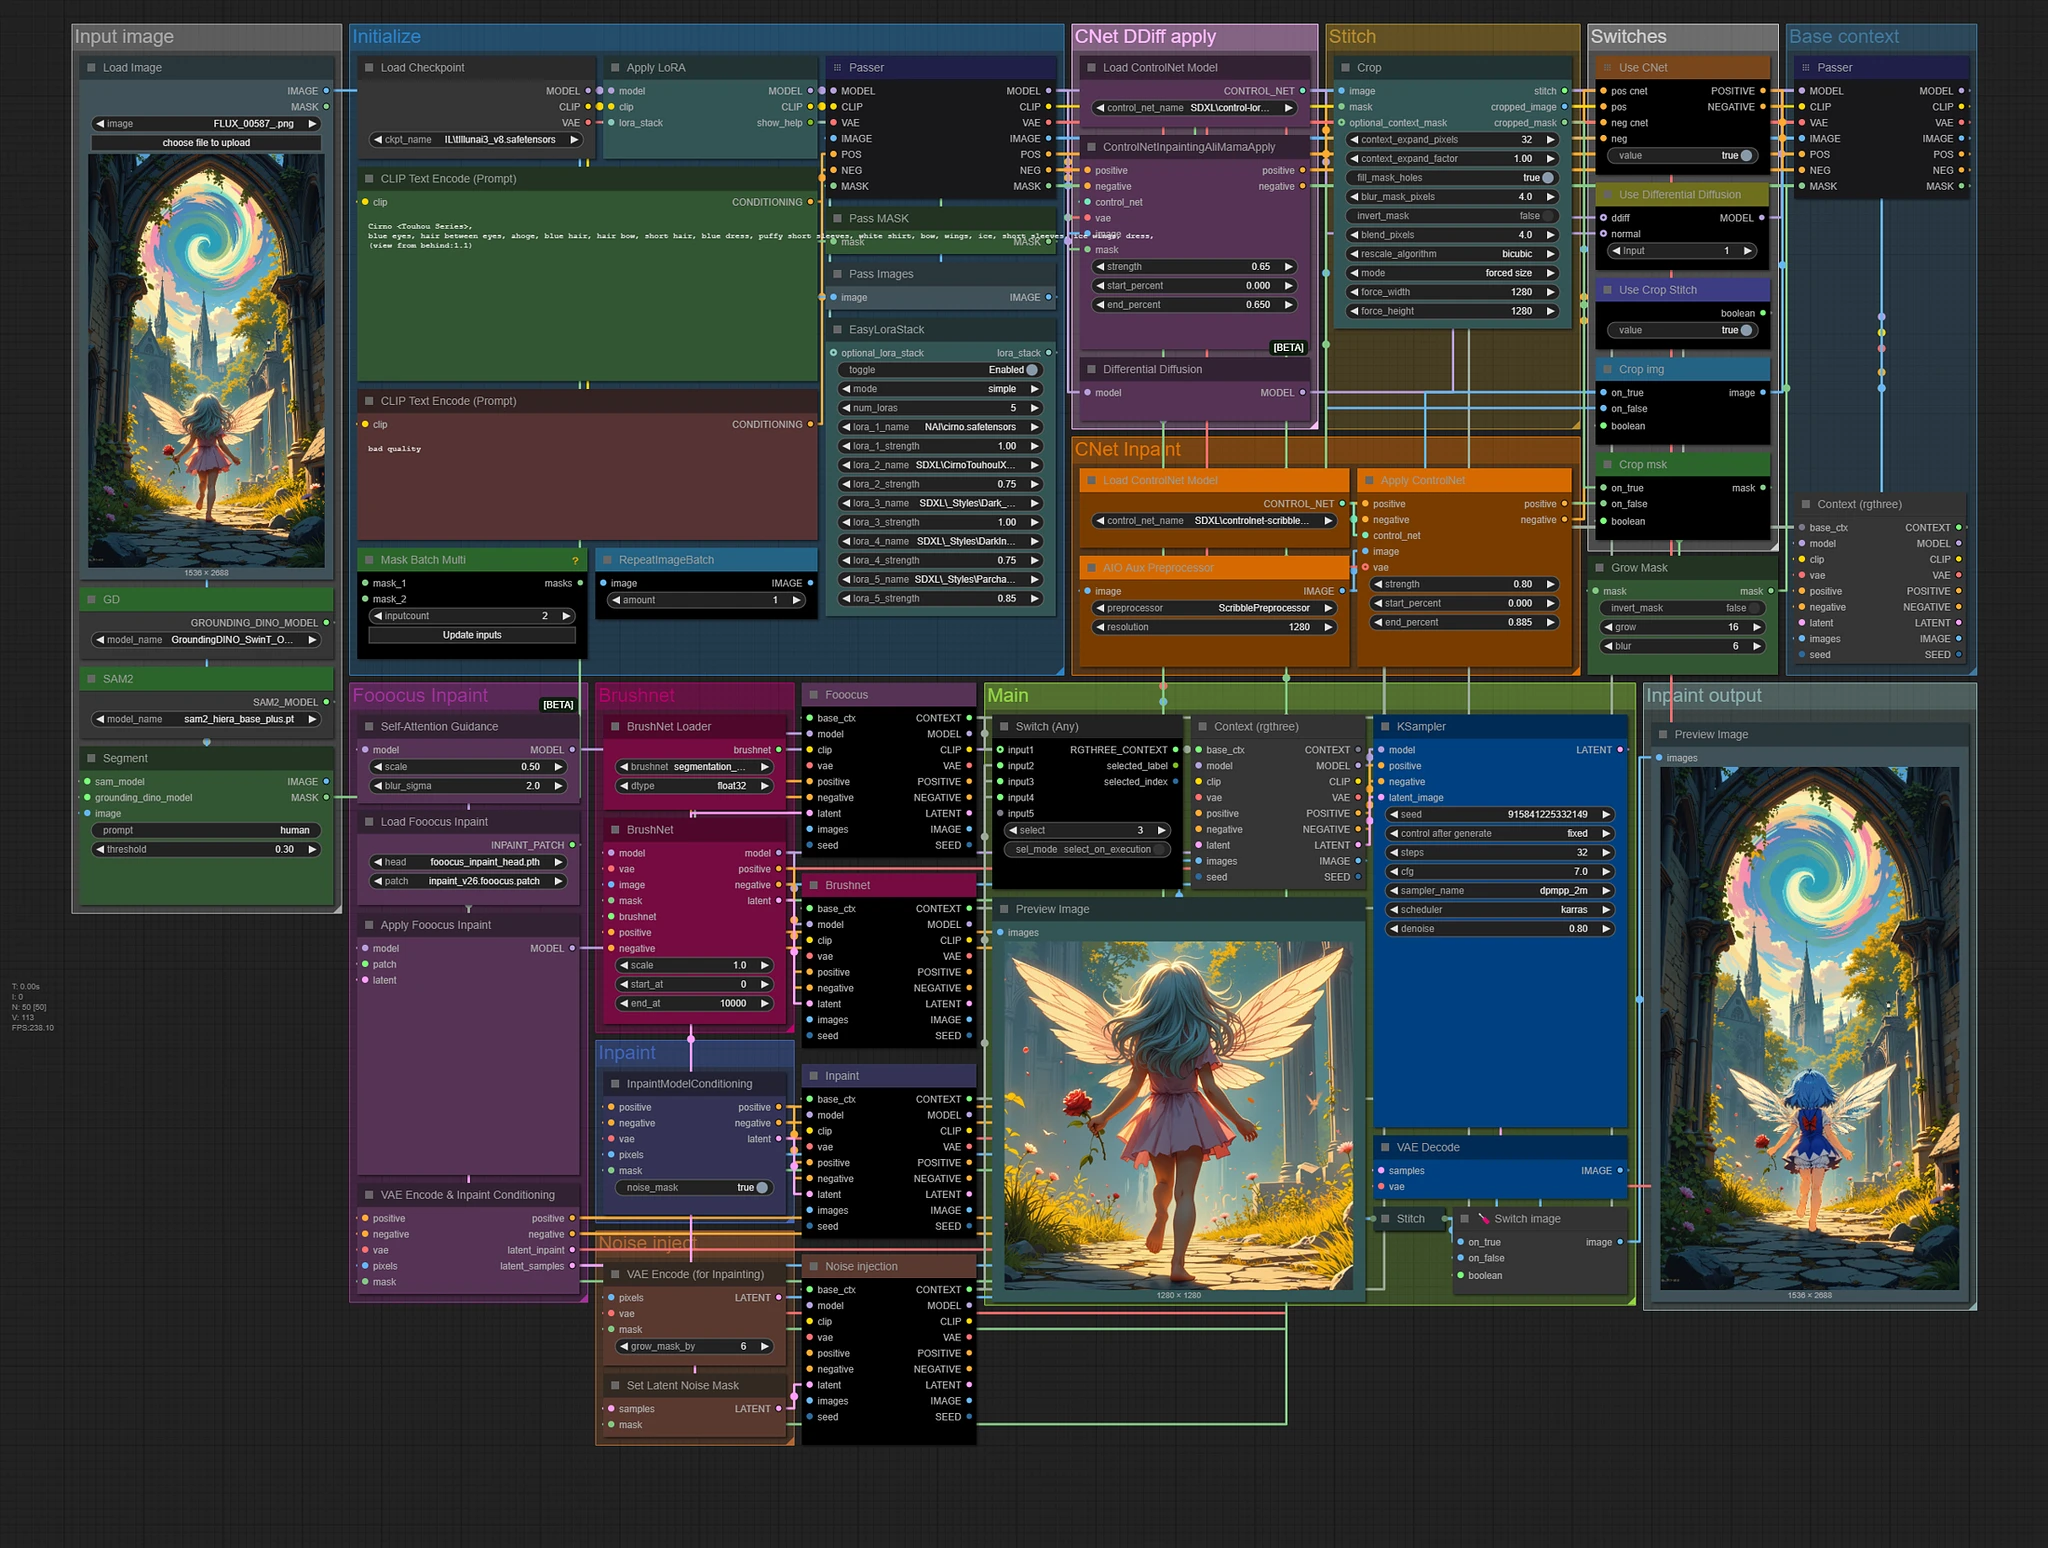Screen dimensions: 2048x1548
Task: Collapse the Crop img node via title dot
Action: click(1607, 370)
